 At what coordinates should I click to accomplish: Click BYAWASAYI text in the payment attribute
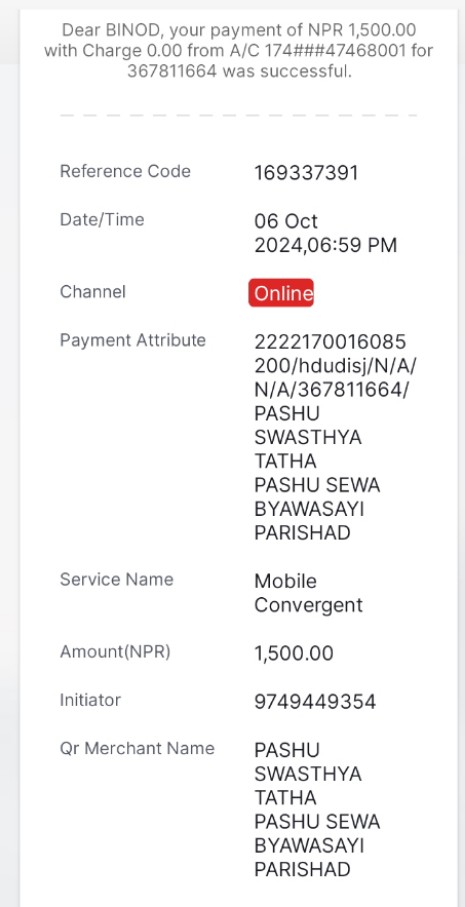pyautogui.click(x=309, y=509)
